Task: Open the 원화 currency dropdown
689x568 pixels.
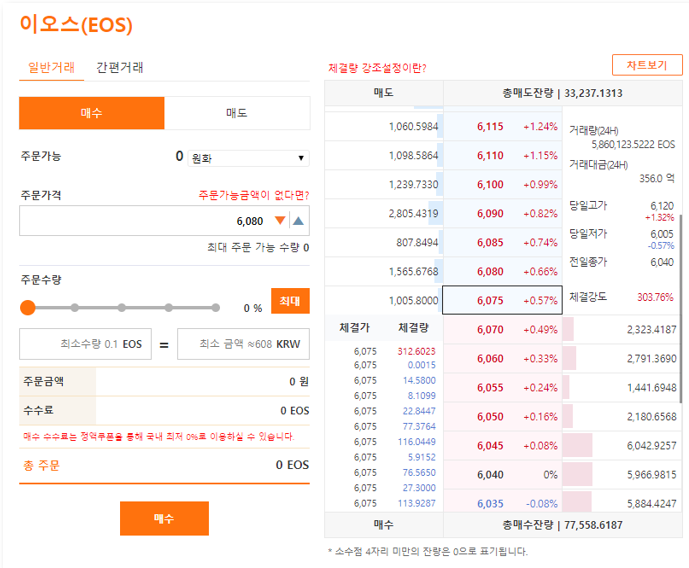Action: tap(248, 158)
